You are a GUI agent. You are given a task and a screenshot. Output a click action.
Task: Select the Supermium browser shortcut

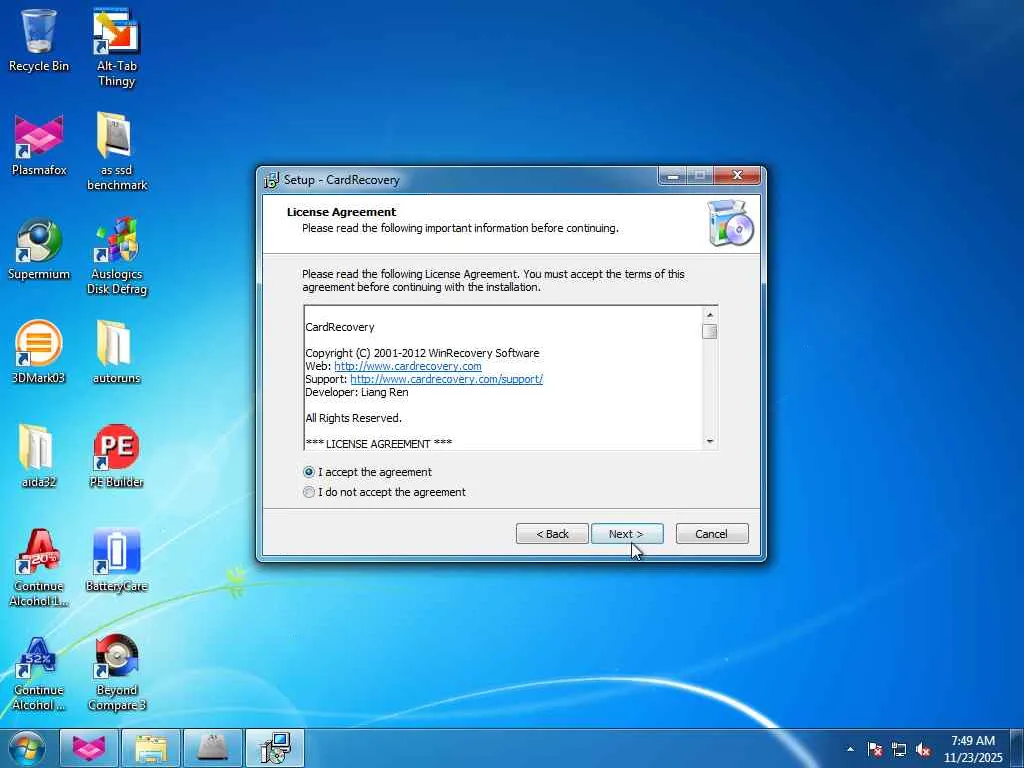(39, 248)
